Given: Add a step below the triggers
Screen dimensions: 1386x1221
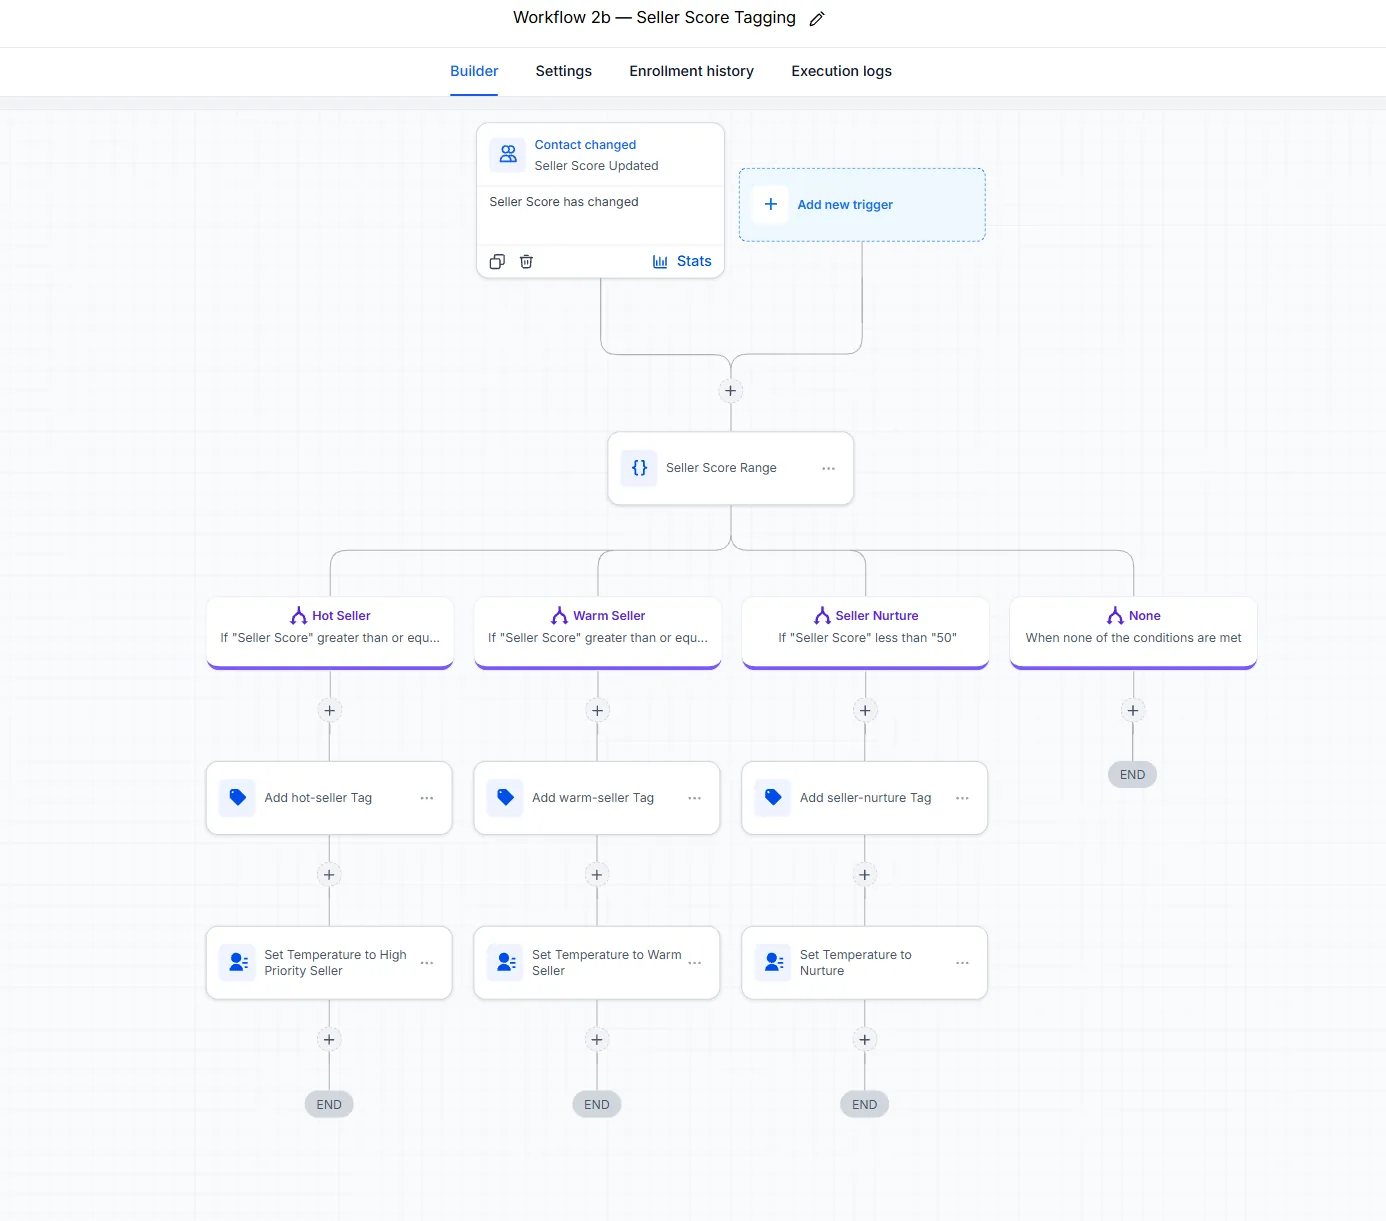Looking at the screenshot, I should coord(731,391).
